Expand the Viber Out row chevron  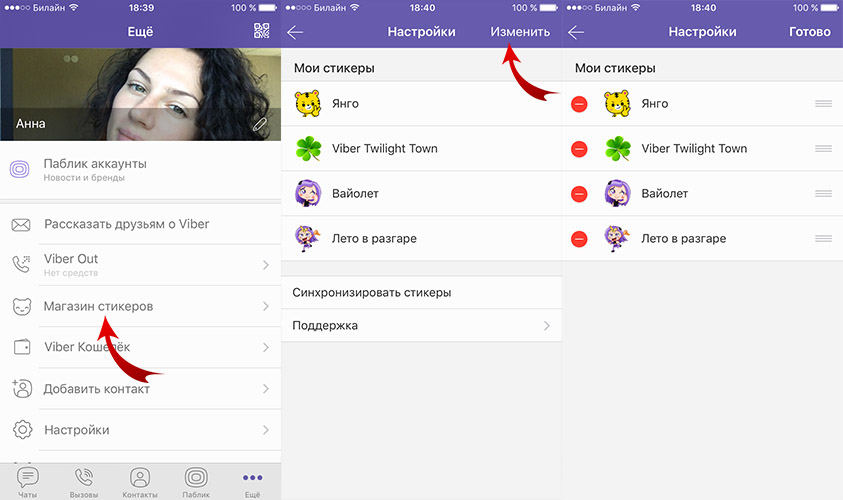(266, 265)
